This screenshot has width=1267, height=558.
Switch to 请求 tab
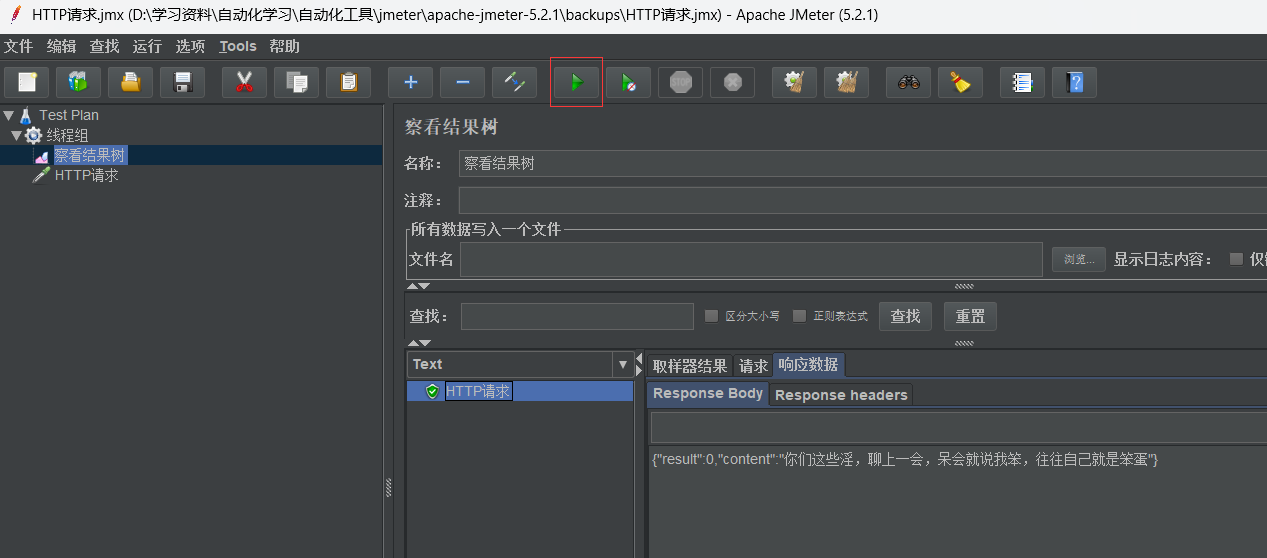click(x=753, y=366)
